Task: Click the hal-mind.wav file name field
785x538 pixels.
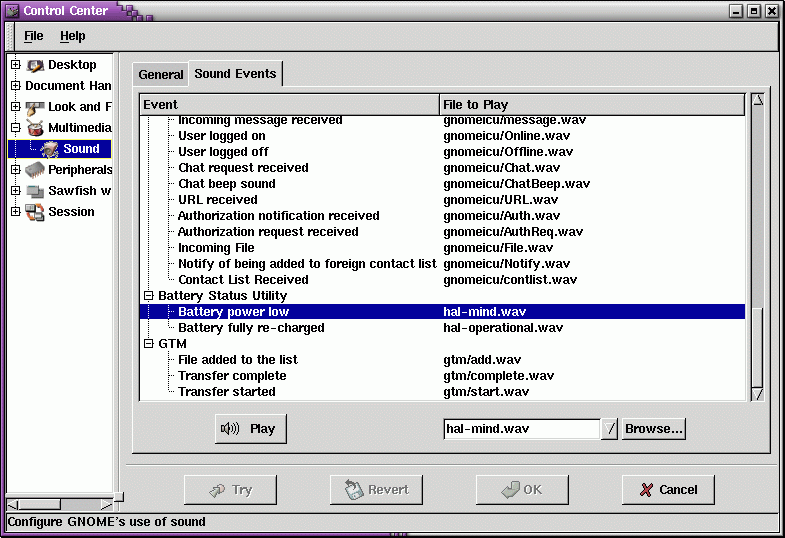Action: point(521,429)
